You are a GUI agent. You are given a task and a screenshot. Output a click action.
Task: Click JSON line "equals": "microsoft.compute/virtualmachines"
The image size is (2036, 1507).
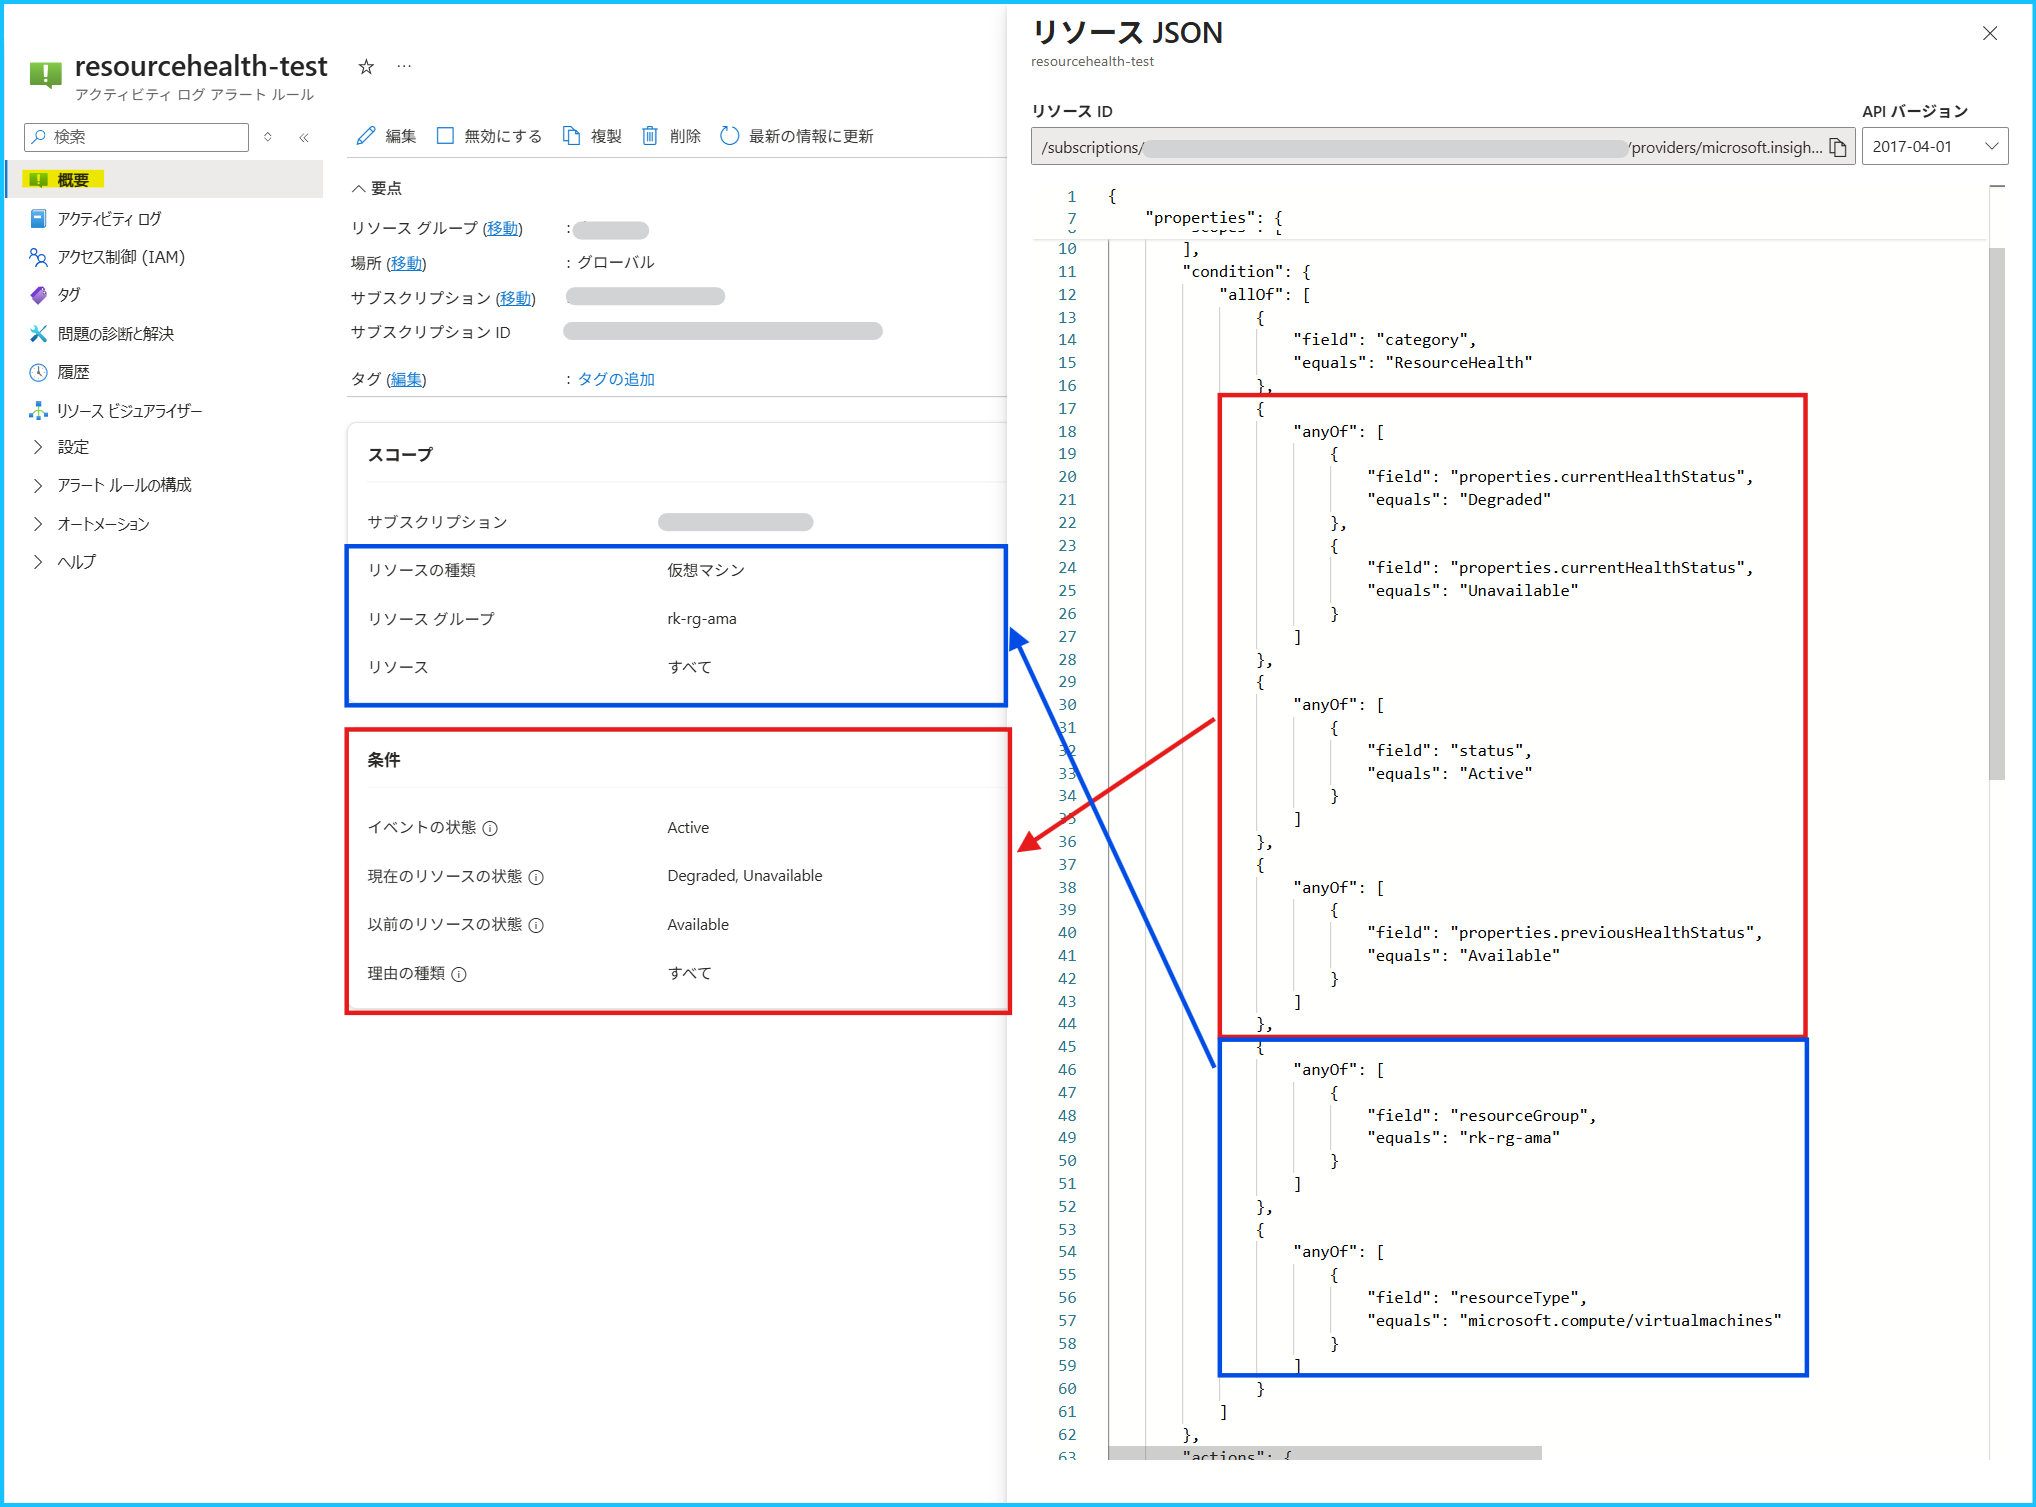[x=1574, y=1321]
